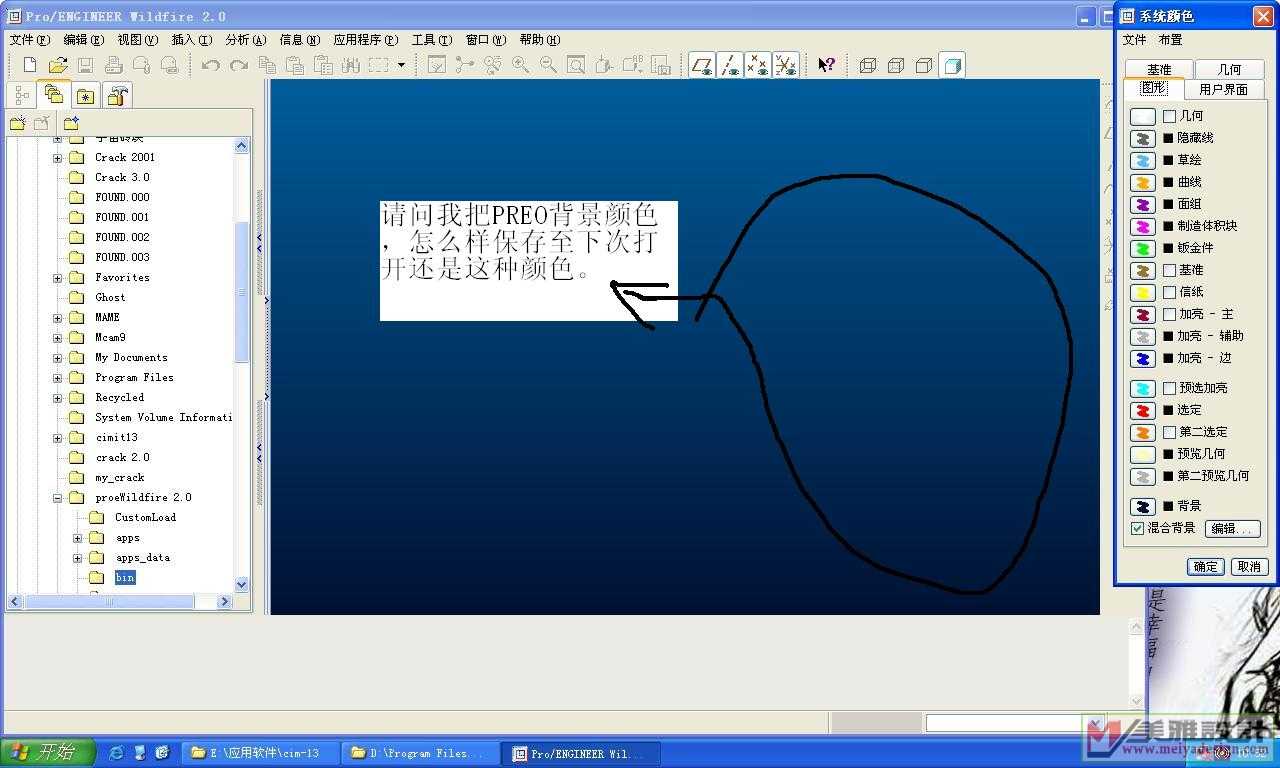Toggle the 背景 checkbox
The image size is (1280, 768).
(x=1168, y=506)
